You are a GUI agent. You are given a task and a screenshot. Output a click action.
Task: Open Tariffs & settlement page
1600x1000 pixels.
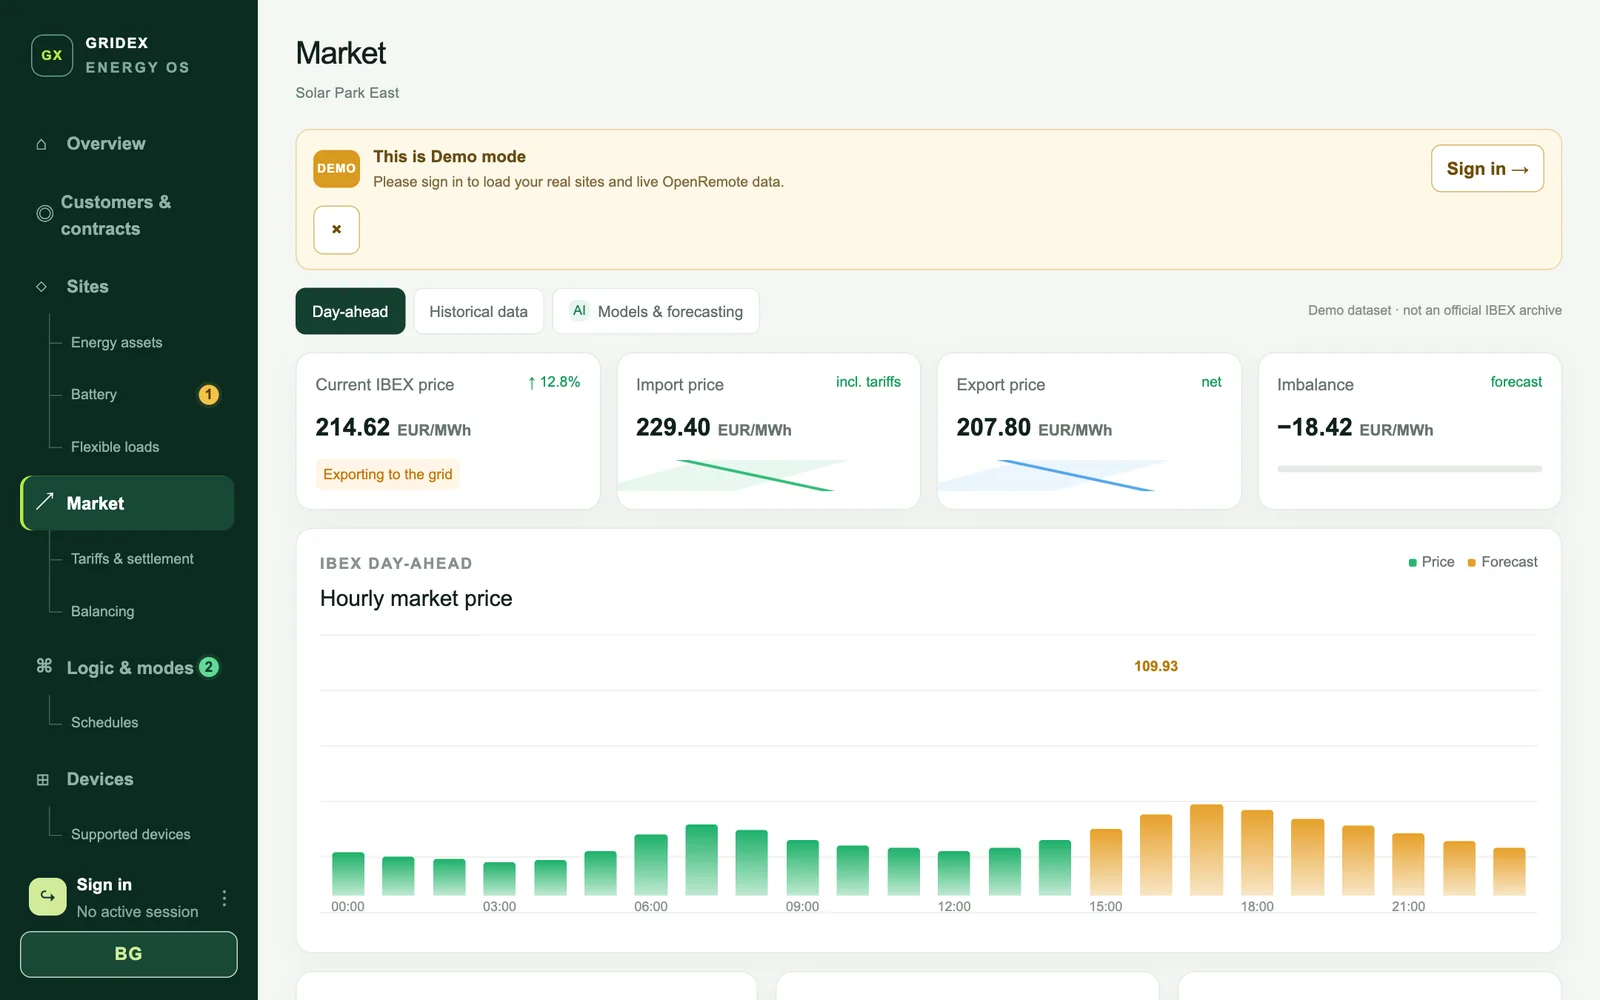pos(132,559)
